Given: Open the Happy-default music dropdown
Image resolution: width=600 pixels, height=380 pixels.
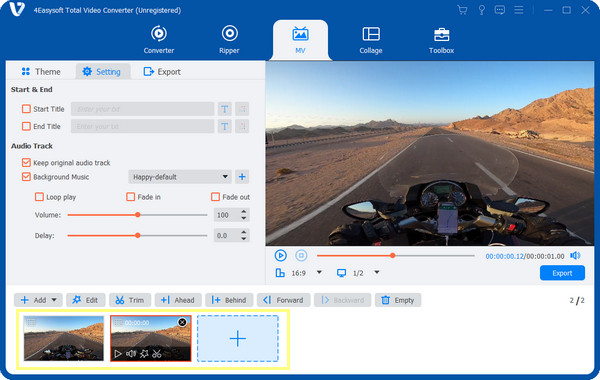Looking at the screenshot, I should (180, 177).
